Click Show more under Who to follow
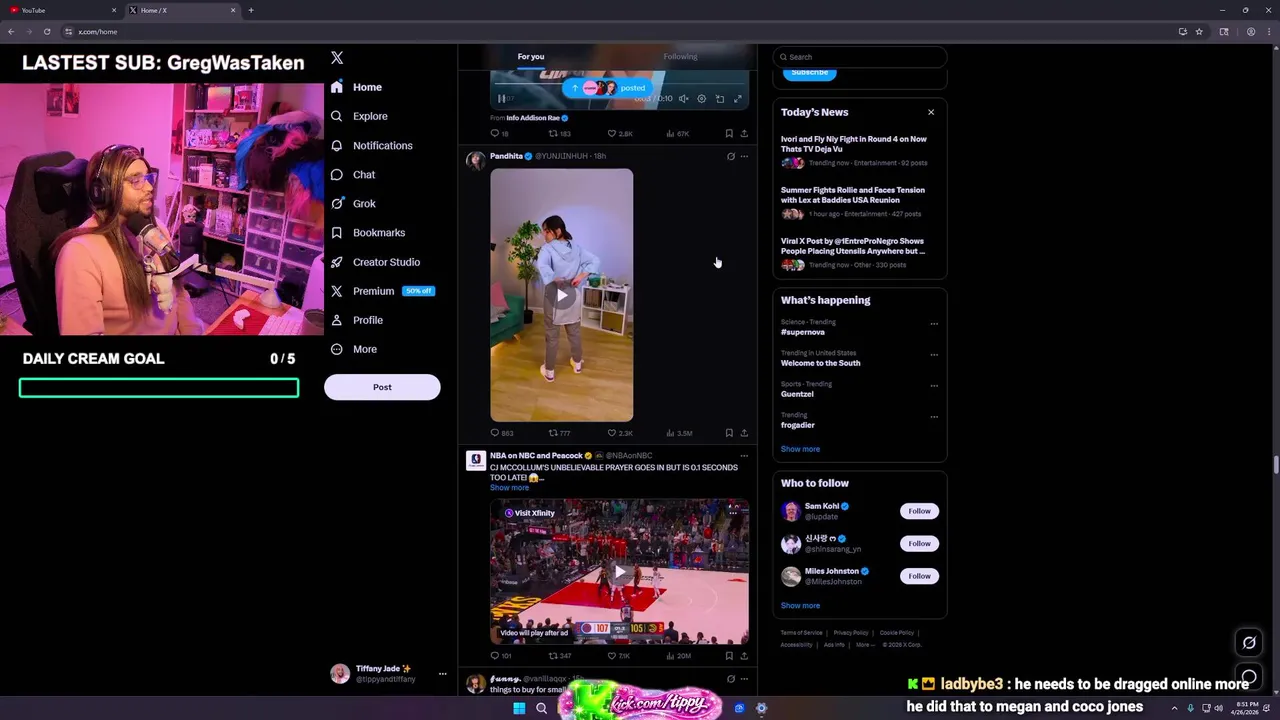The image size is (1280, 720). tap(800, 606)
